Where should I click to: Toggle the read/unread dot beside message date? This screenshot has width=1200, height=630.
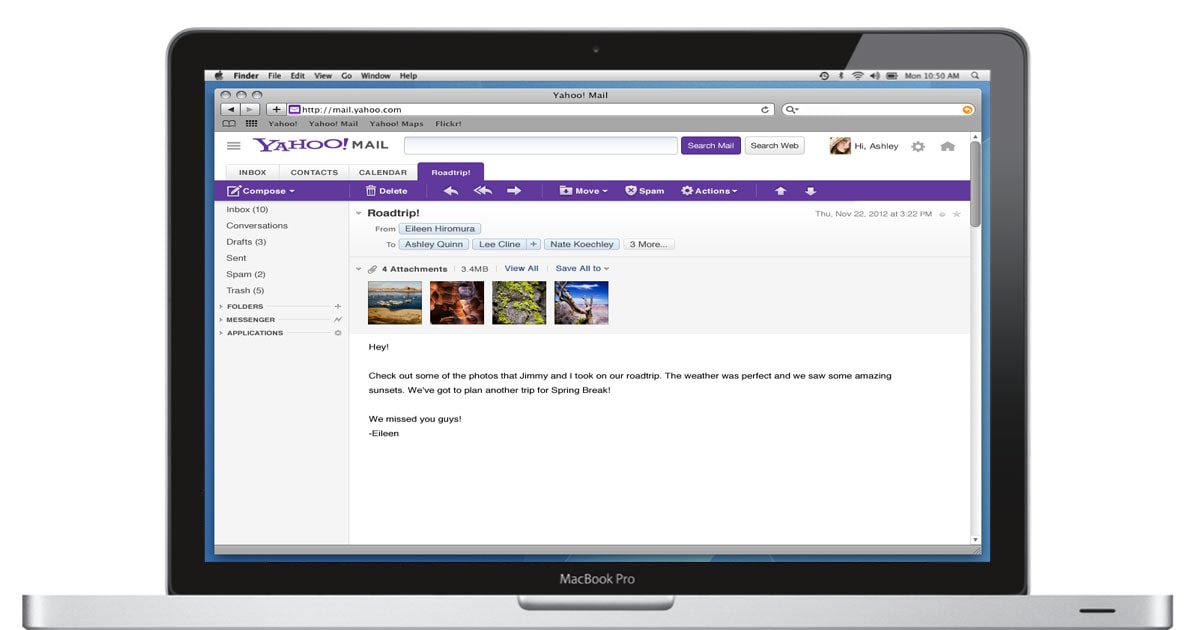coord(942,214)
